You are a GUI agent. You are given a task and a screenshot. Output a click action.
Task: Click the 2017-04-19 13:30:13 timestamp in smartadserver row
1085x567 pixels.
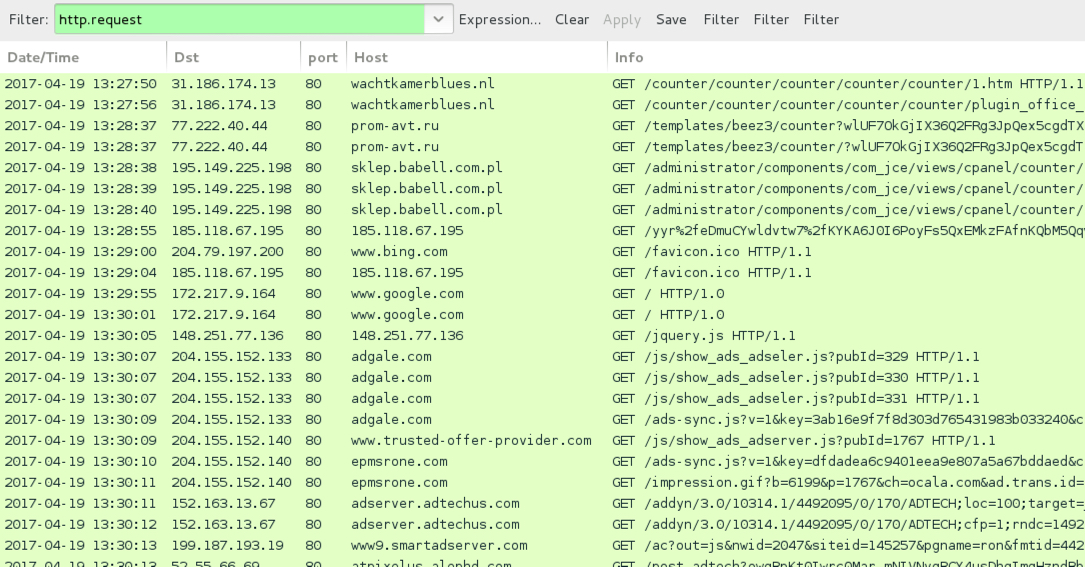pos(80,546)
